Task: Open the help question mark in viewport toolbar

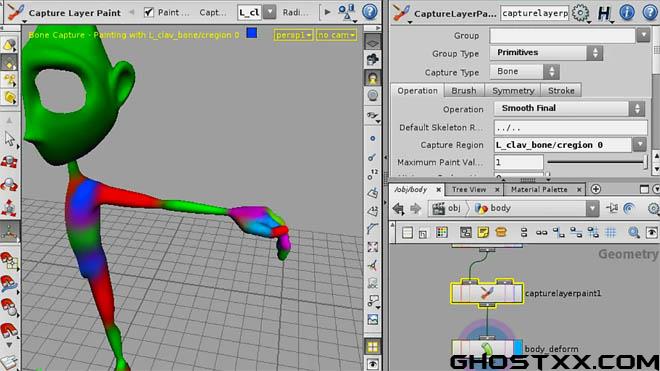Action: [370, 12]
